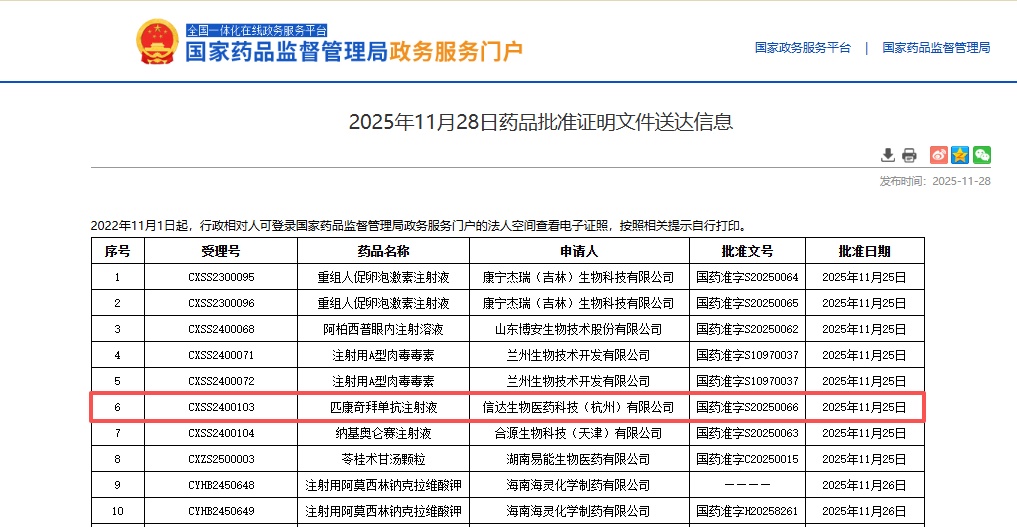Click applicant 山东博安生物技术股份有限公司
Image resolution: width=1017 pixels, height=527 pixels.
click(579, 329)
